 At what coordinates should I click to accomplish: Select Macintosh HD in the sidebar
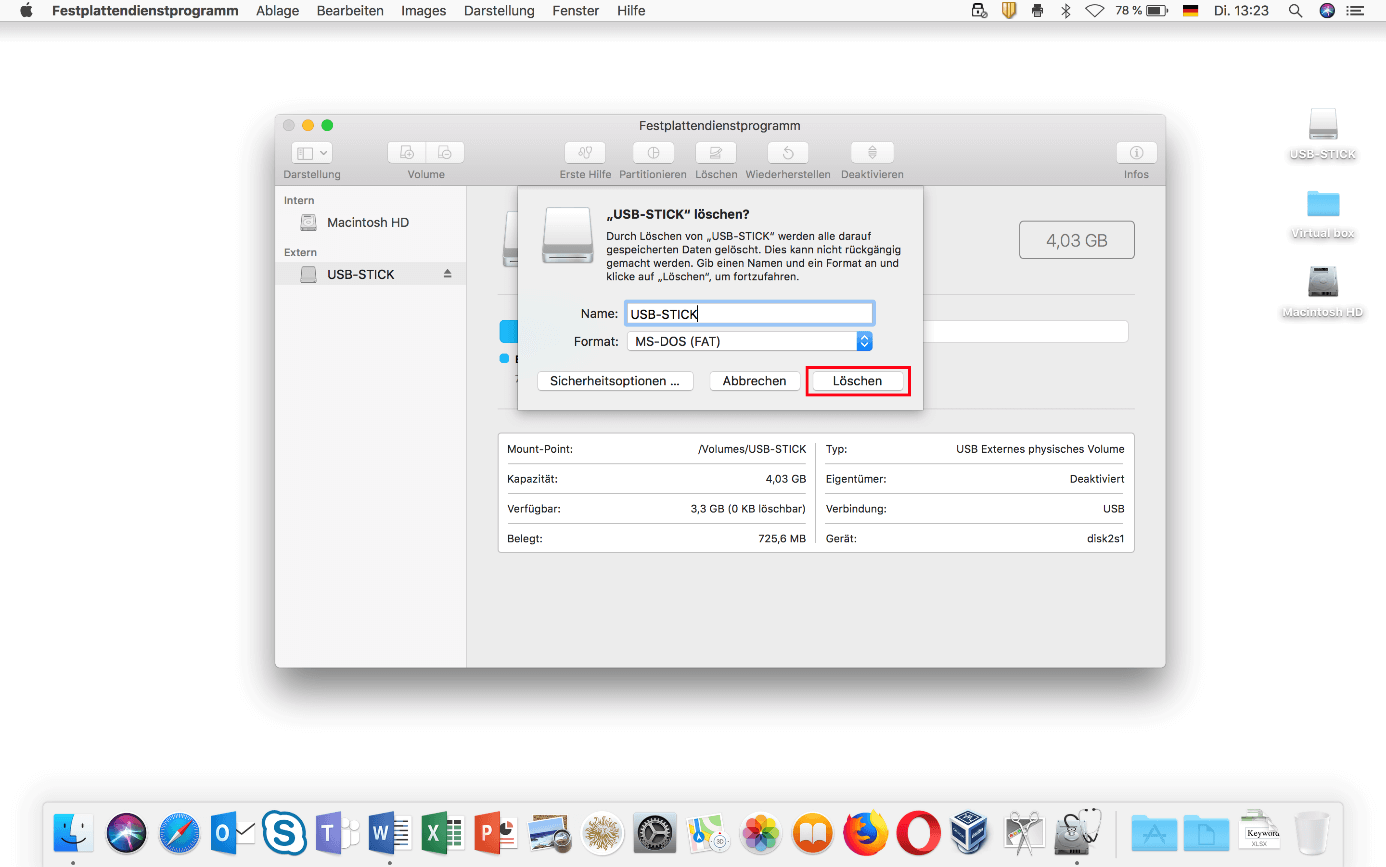click(370, 222)
